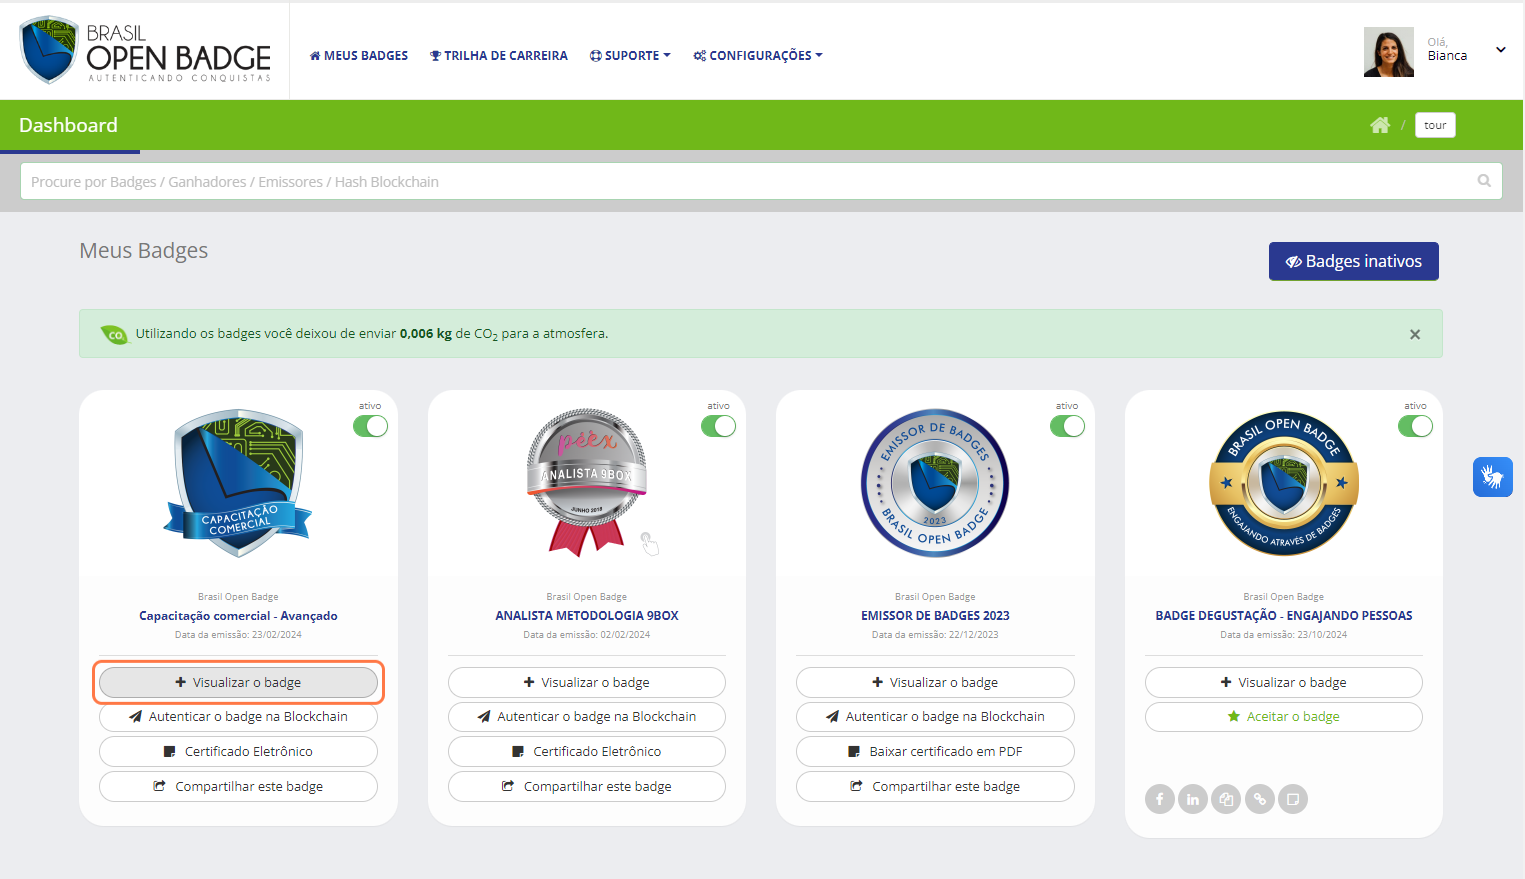Open the BADGE DEGUSTAÇÃO - ENGAJANDO PESSOAS title
The image size is (1525, 879).
point(1284,616)
